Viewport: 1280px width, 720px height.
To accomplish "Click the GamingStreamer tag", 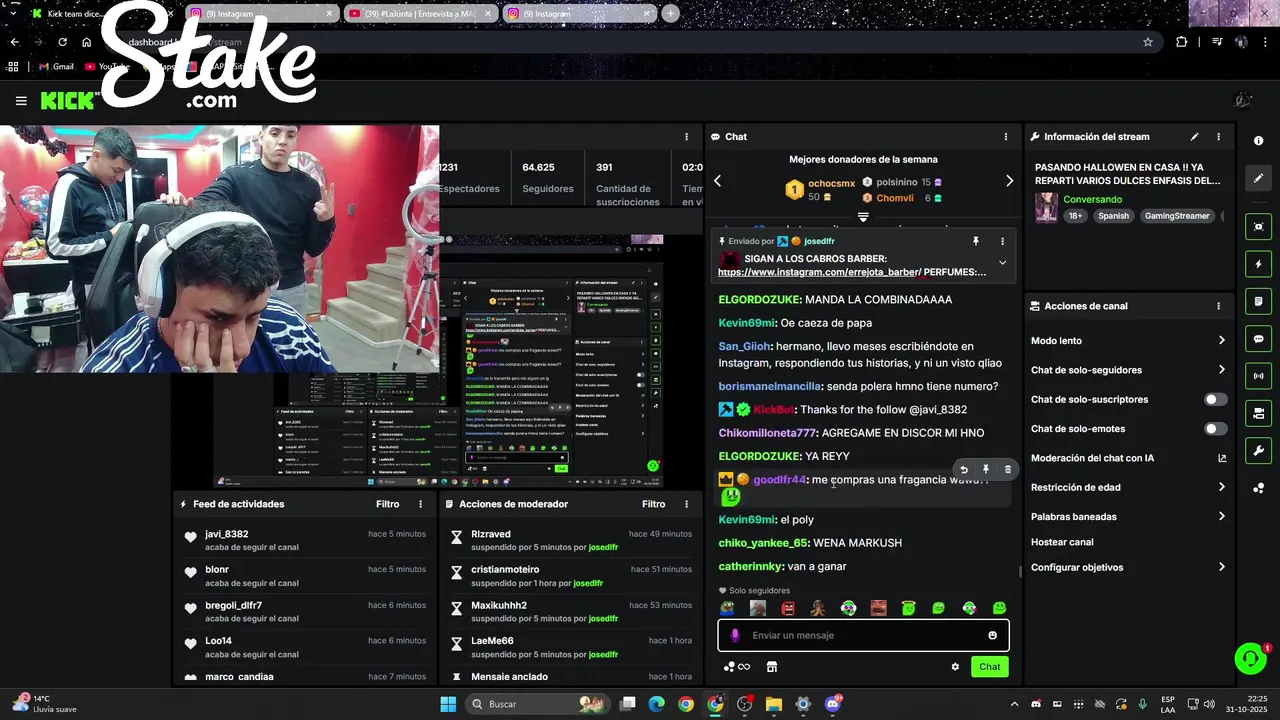I will coord(1177,216).
